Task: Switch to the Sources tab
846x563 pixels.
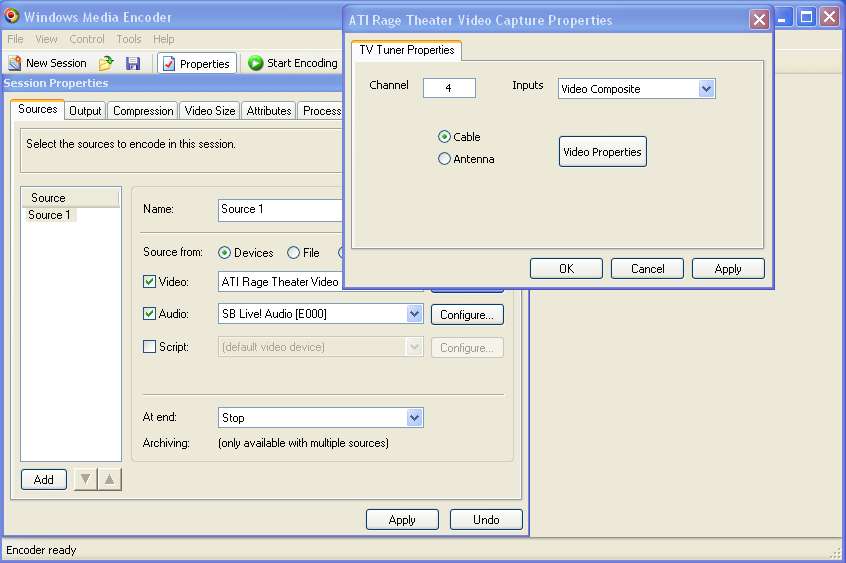Action: pos(37,109)
